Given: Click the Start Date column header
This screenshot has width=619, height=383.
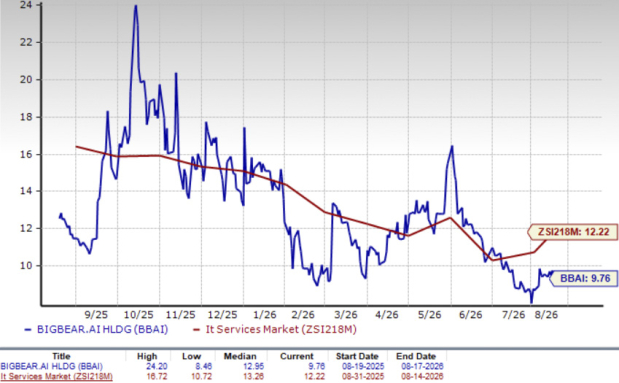Looking at the screenshot, I should pyautogui.click(x=357, y=356).
